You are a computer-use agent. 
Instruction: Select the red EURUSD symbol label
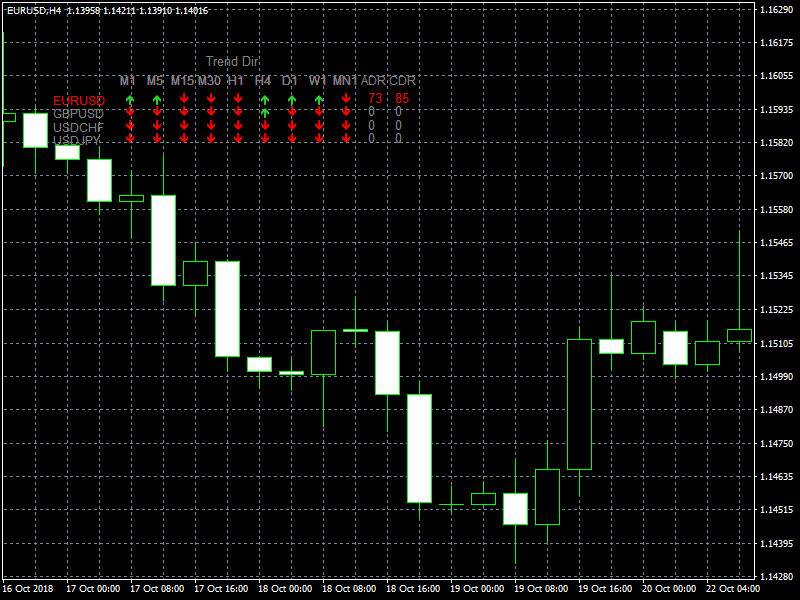pyautogui.click(x=79, y=101)
